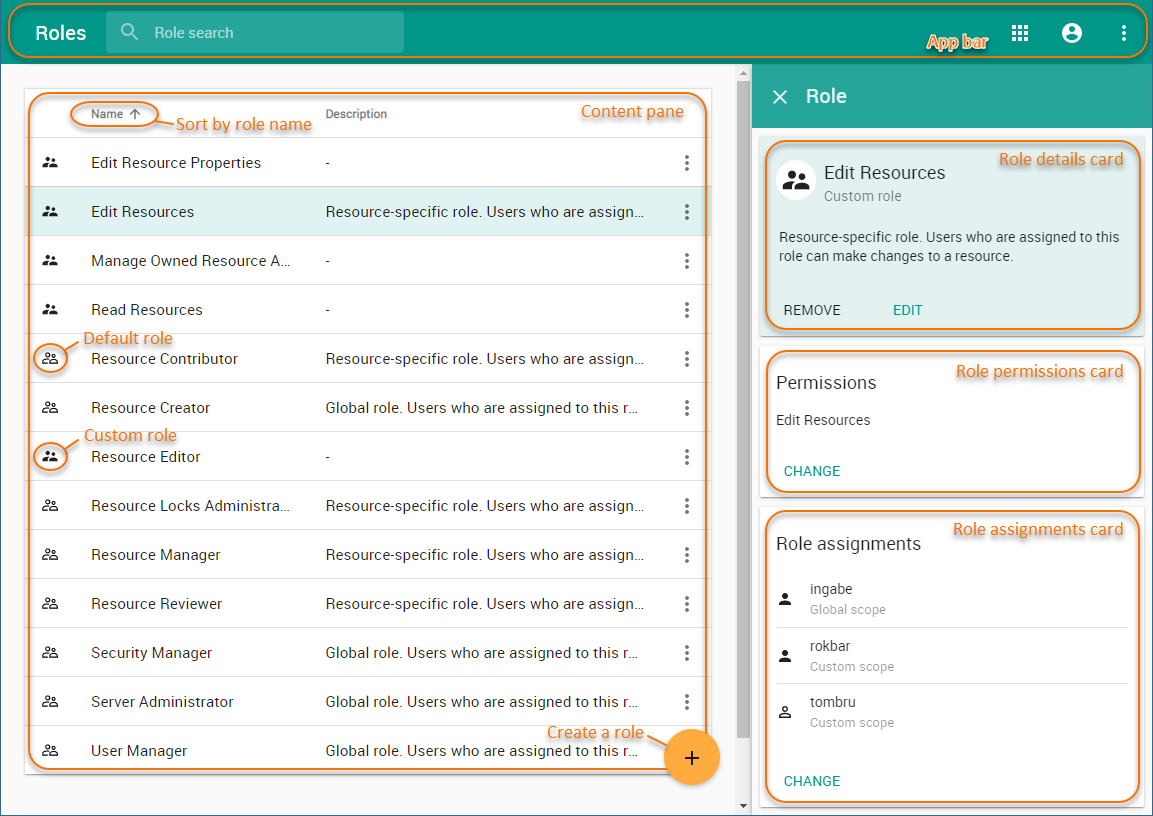Open the apps grid icon in app bar
Image resolution: width=1153 pixels, height=816 pixels.
tap(1019, 33)
